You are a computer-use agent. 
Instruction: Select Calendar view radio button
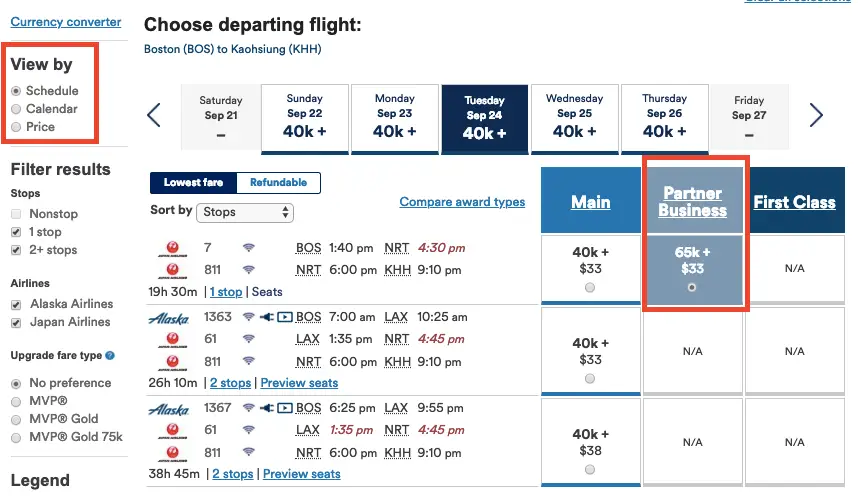tap(16, 109)
